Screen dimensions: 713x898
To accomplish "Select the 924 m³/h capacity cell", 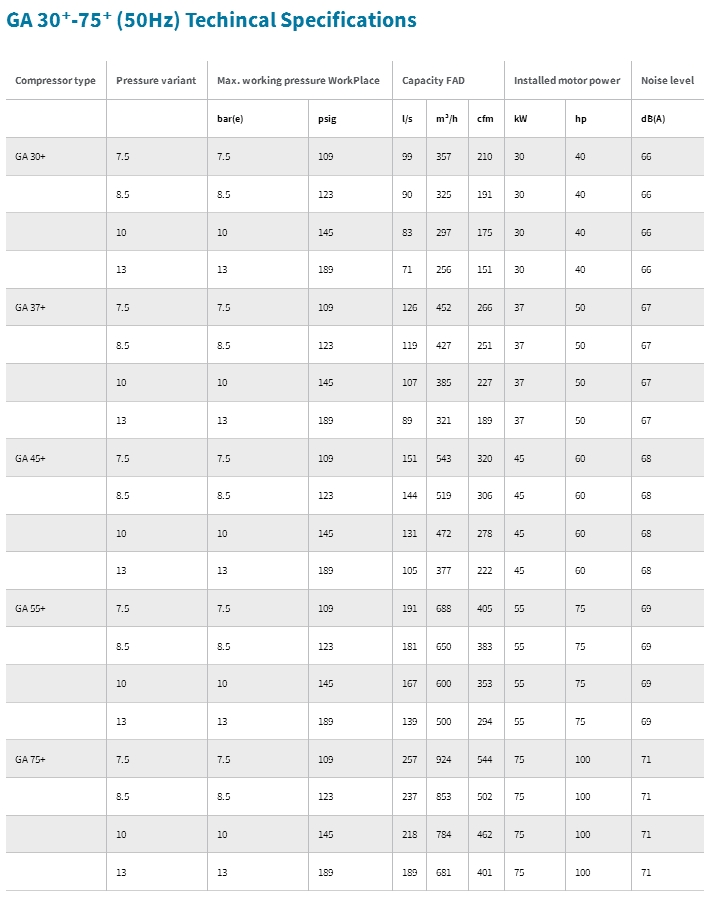I will tap(444, 759).
